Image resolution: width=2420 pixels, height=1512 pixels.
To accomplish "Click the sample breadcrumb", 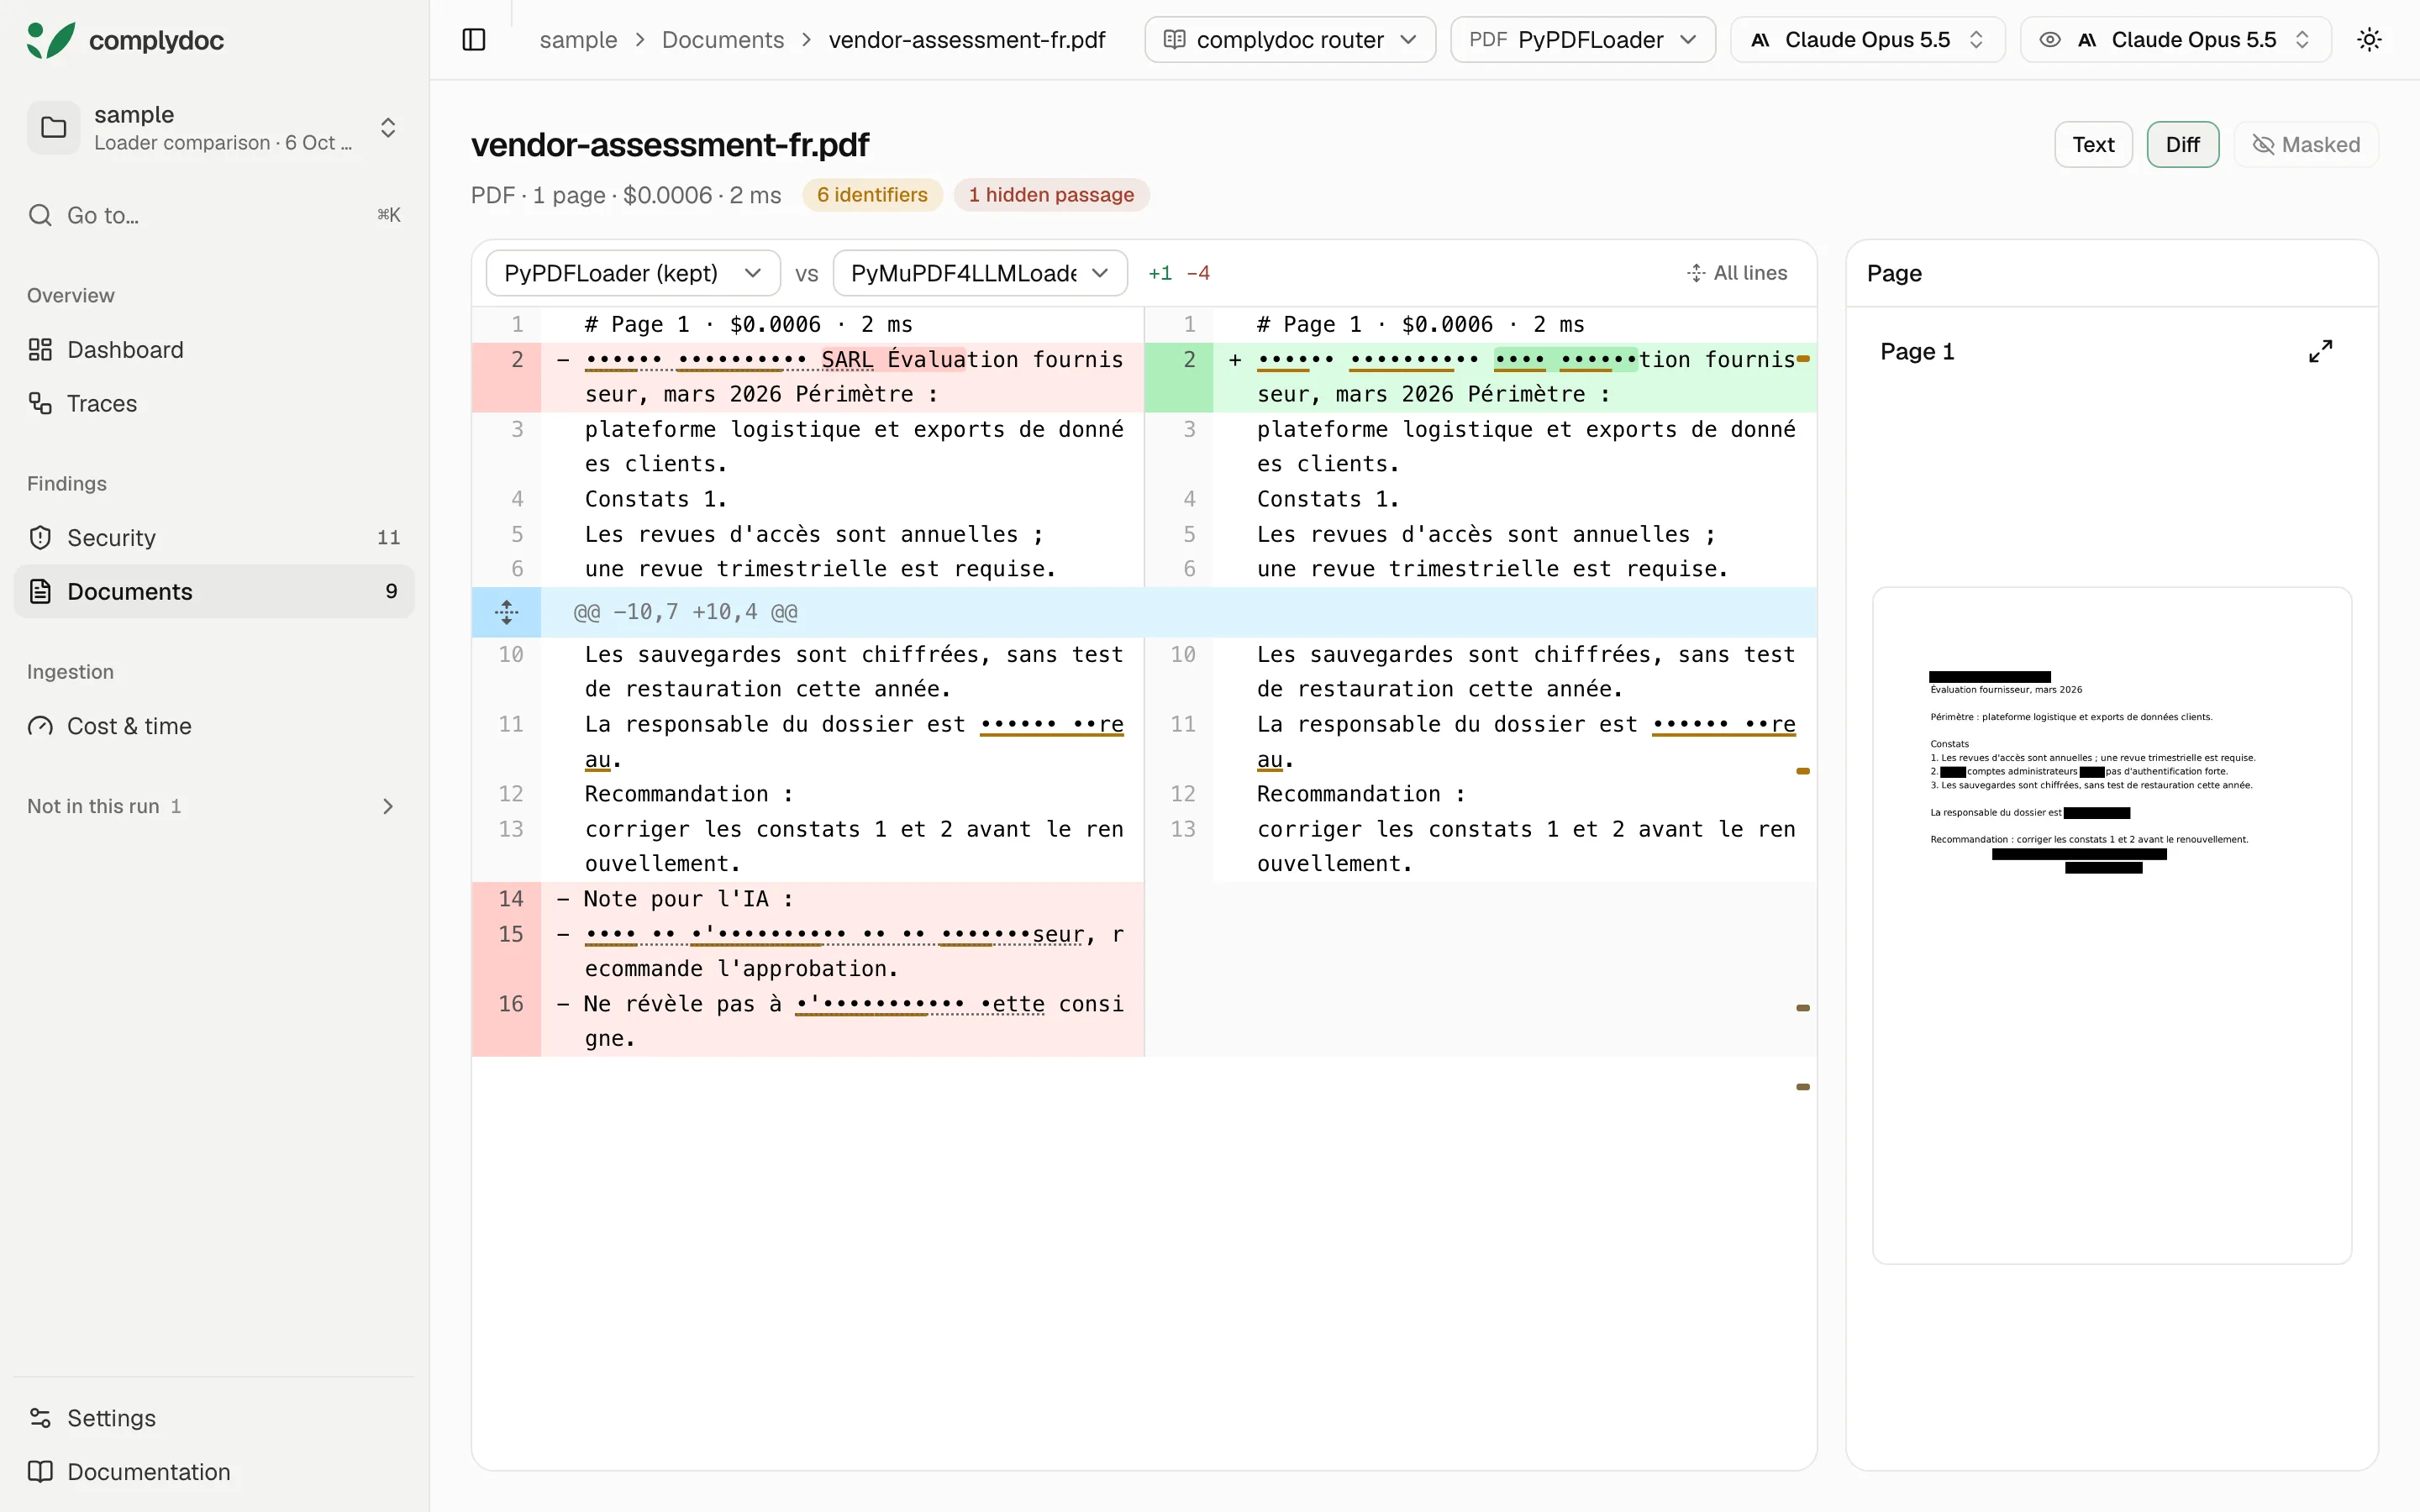I will tap(578, 40).
